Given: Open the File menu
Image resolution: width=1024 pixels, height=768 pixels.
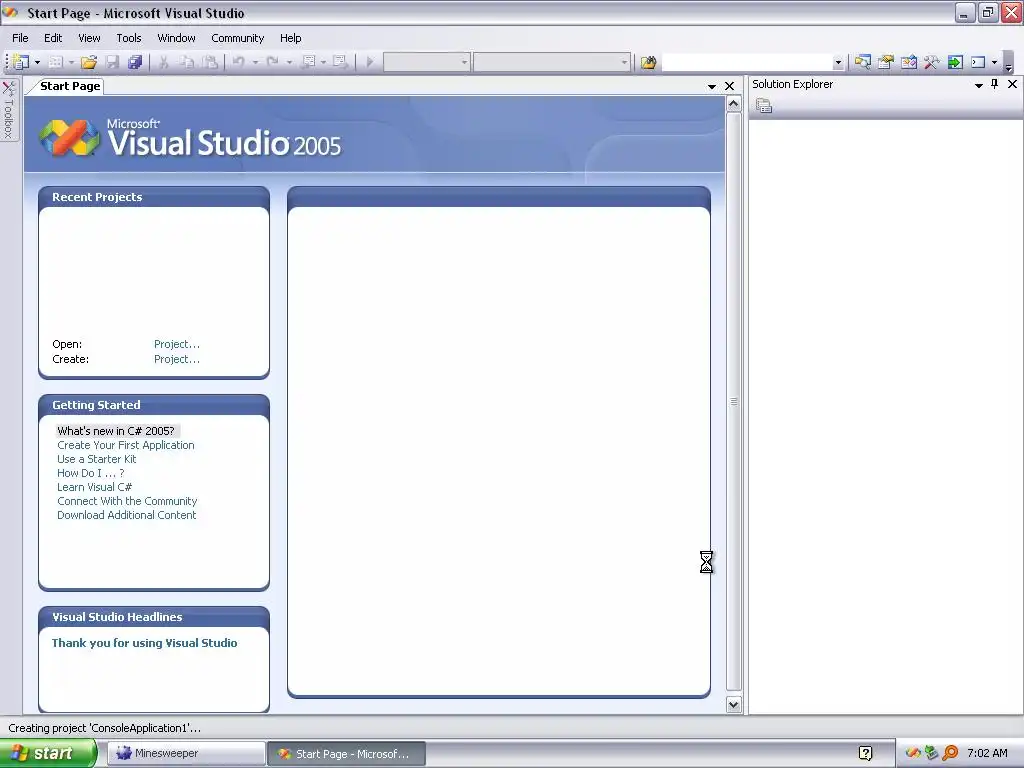Looking at the screenshot, I should pyautogui.click(x=20, y=38).
